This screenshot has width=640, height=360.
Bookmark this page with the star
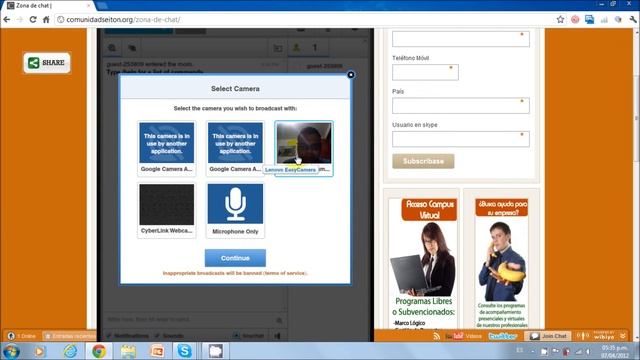560,19
